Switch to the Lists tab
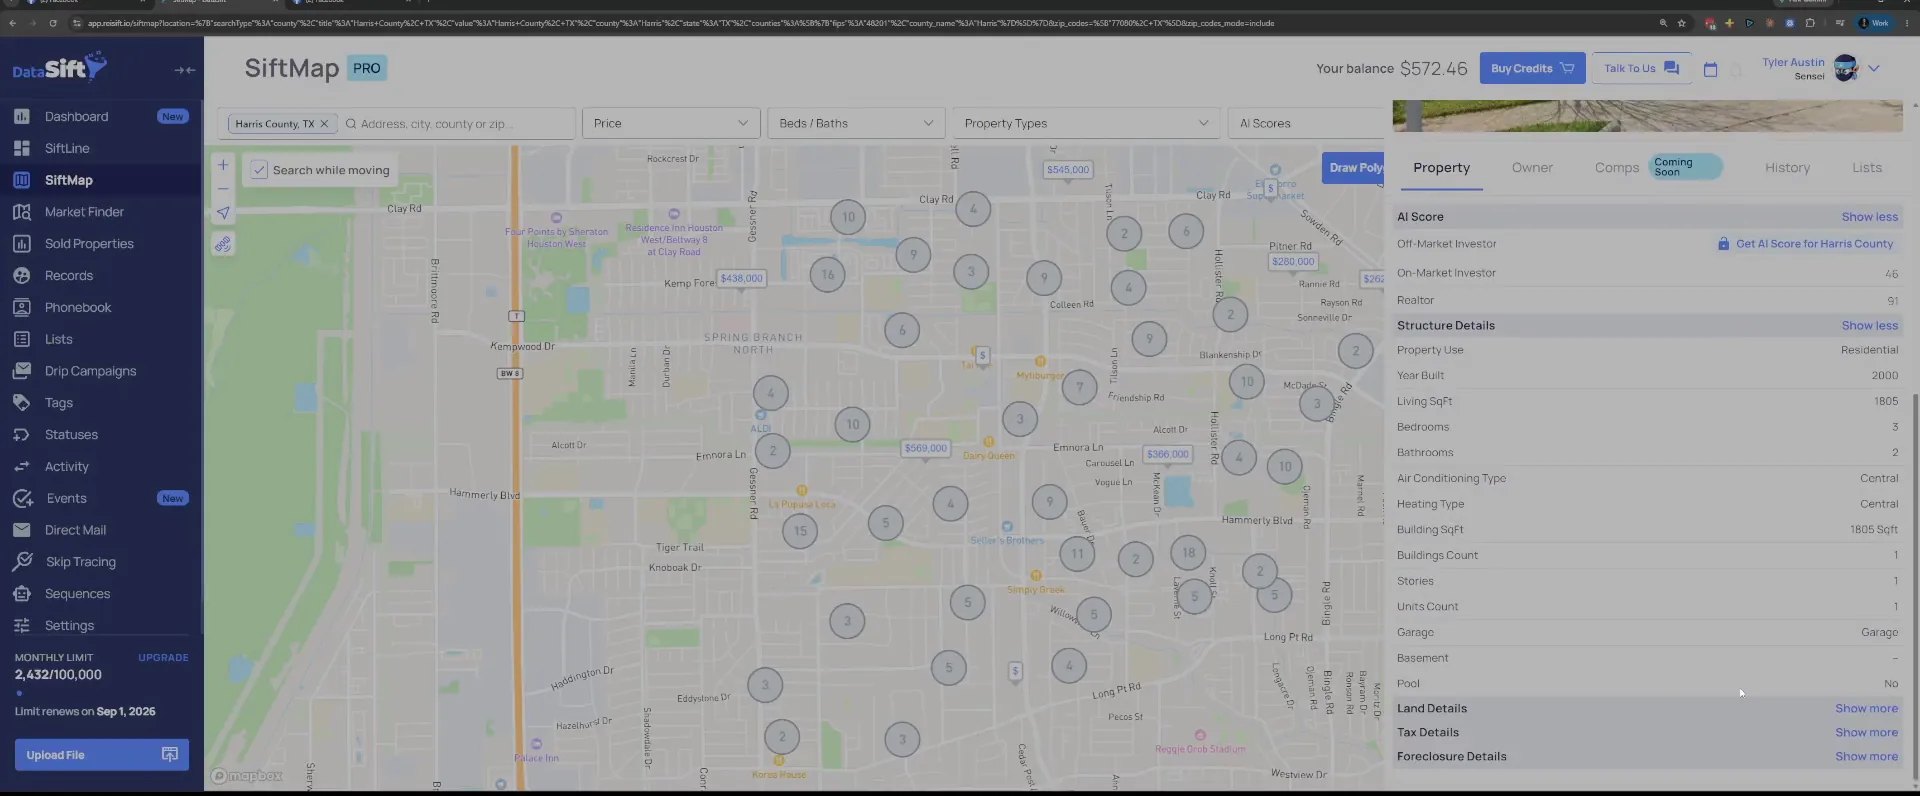 1866,168
